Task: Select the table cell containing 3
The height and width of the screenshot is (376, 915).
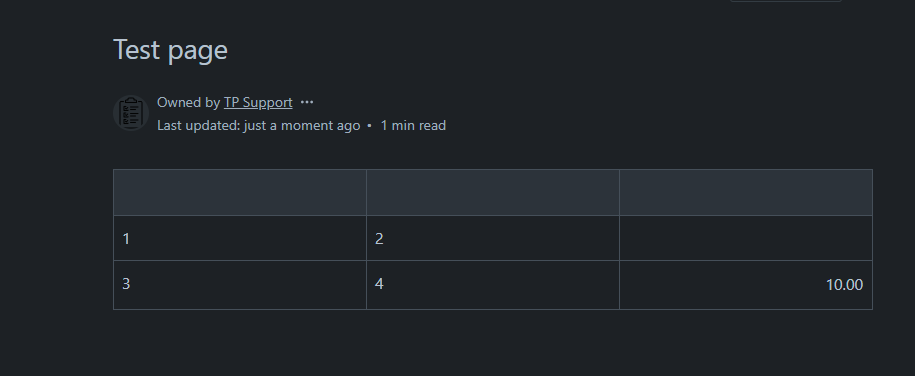Action: (240, 285)
